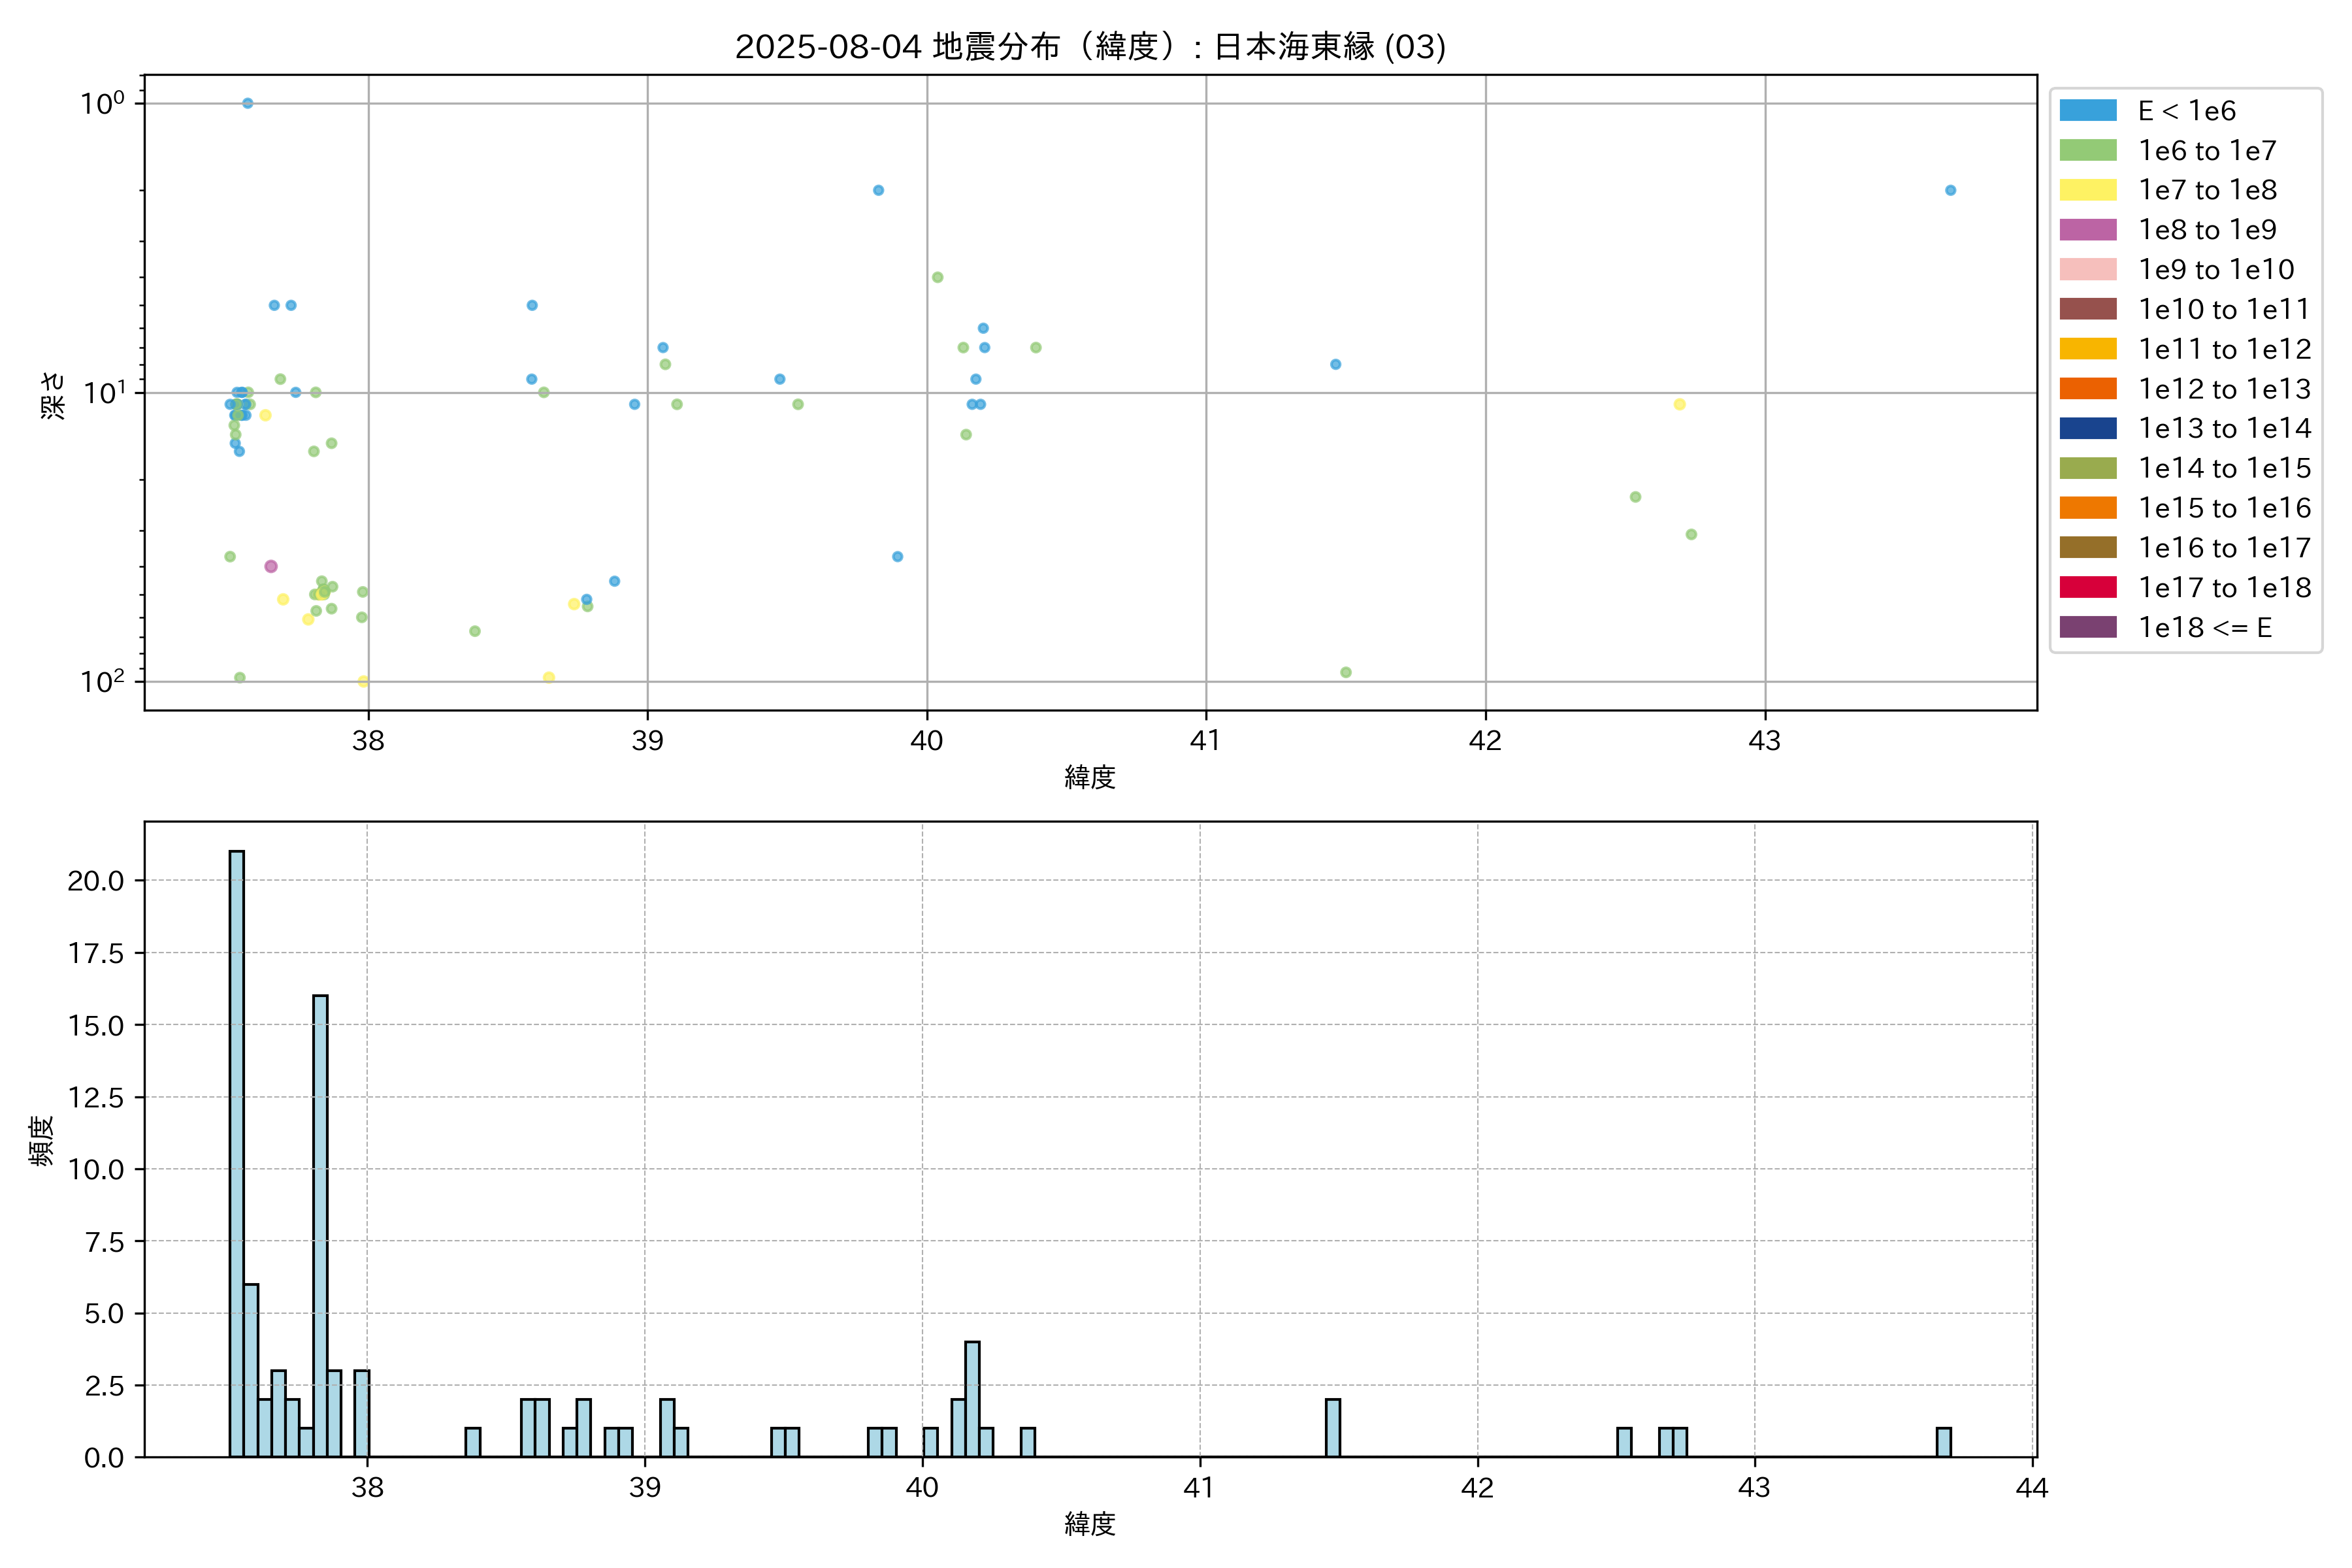Image resolution: width=2352 pixels, height=1568 pixels.
Task: Click the pink 1e9 to 1e10 swatch
Action: (2088, 269)
